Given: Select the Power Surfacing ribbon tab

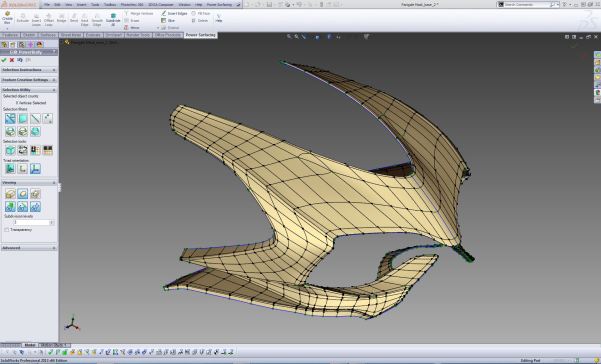Looking at the screenshot, I should pos(200,35).
